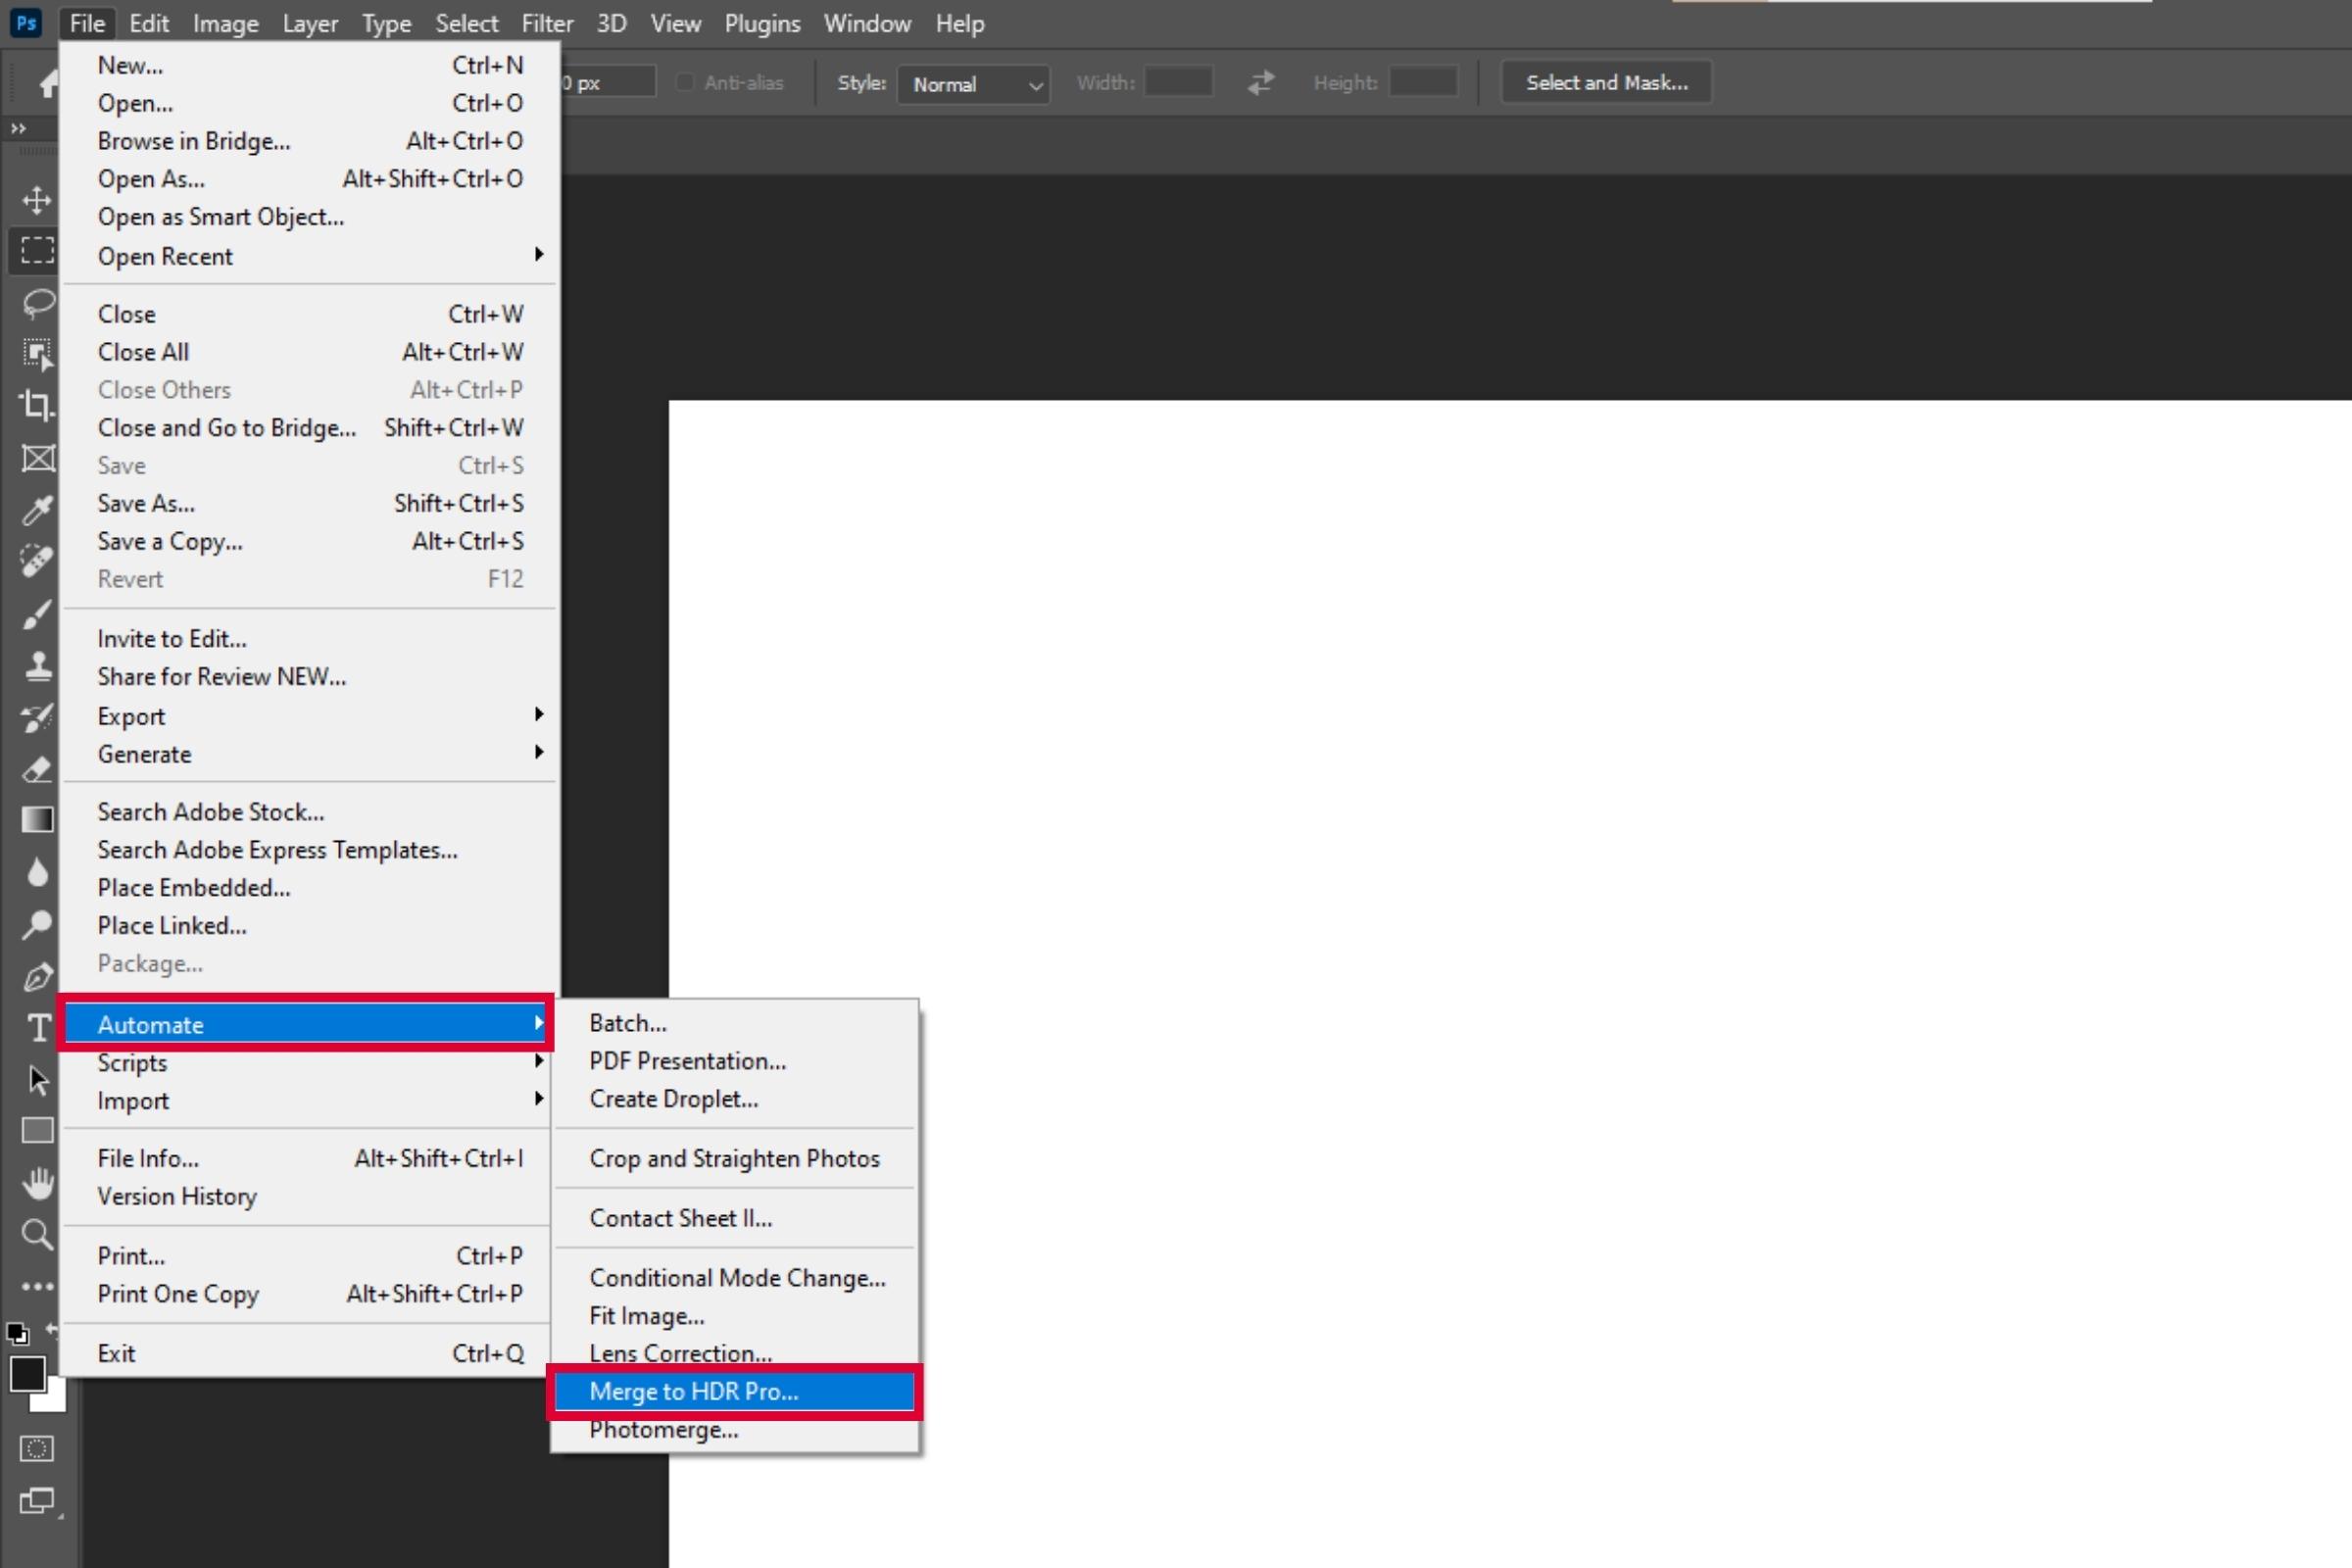Screen dimensions: 2352x1568
Task: Select the Object Selection tool
Action: [37, 353]
